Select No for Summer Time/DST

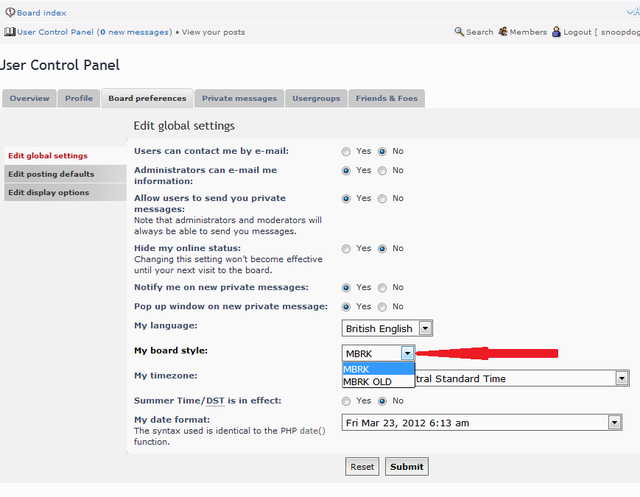[382, 402]
